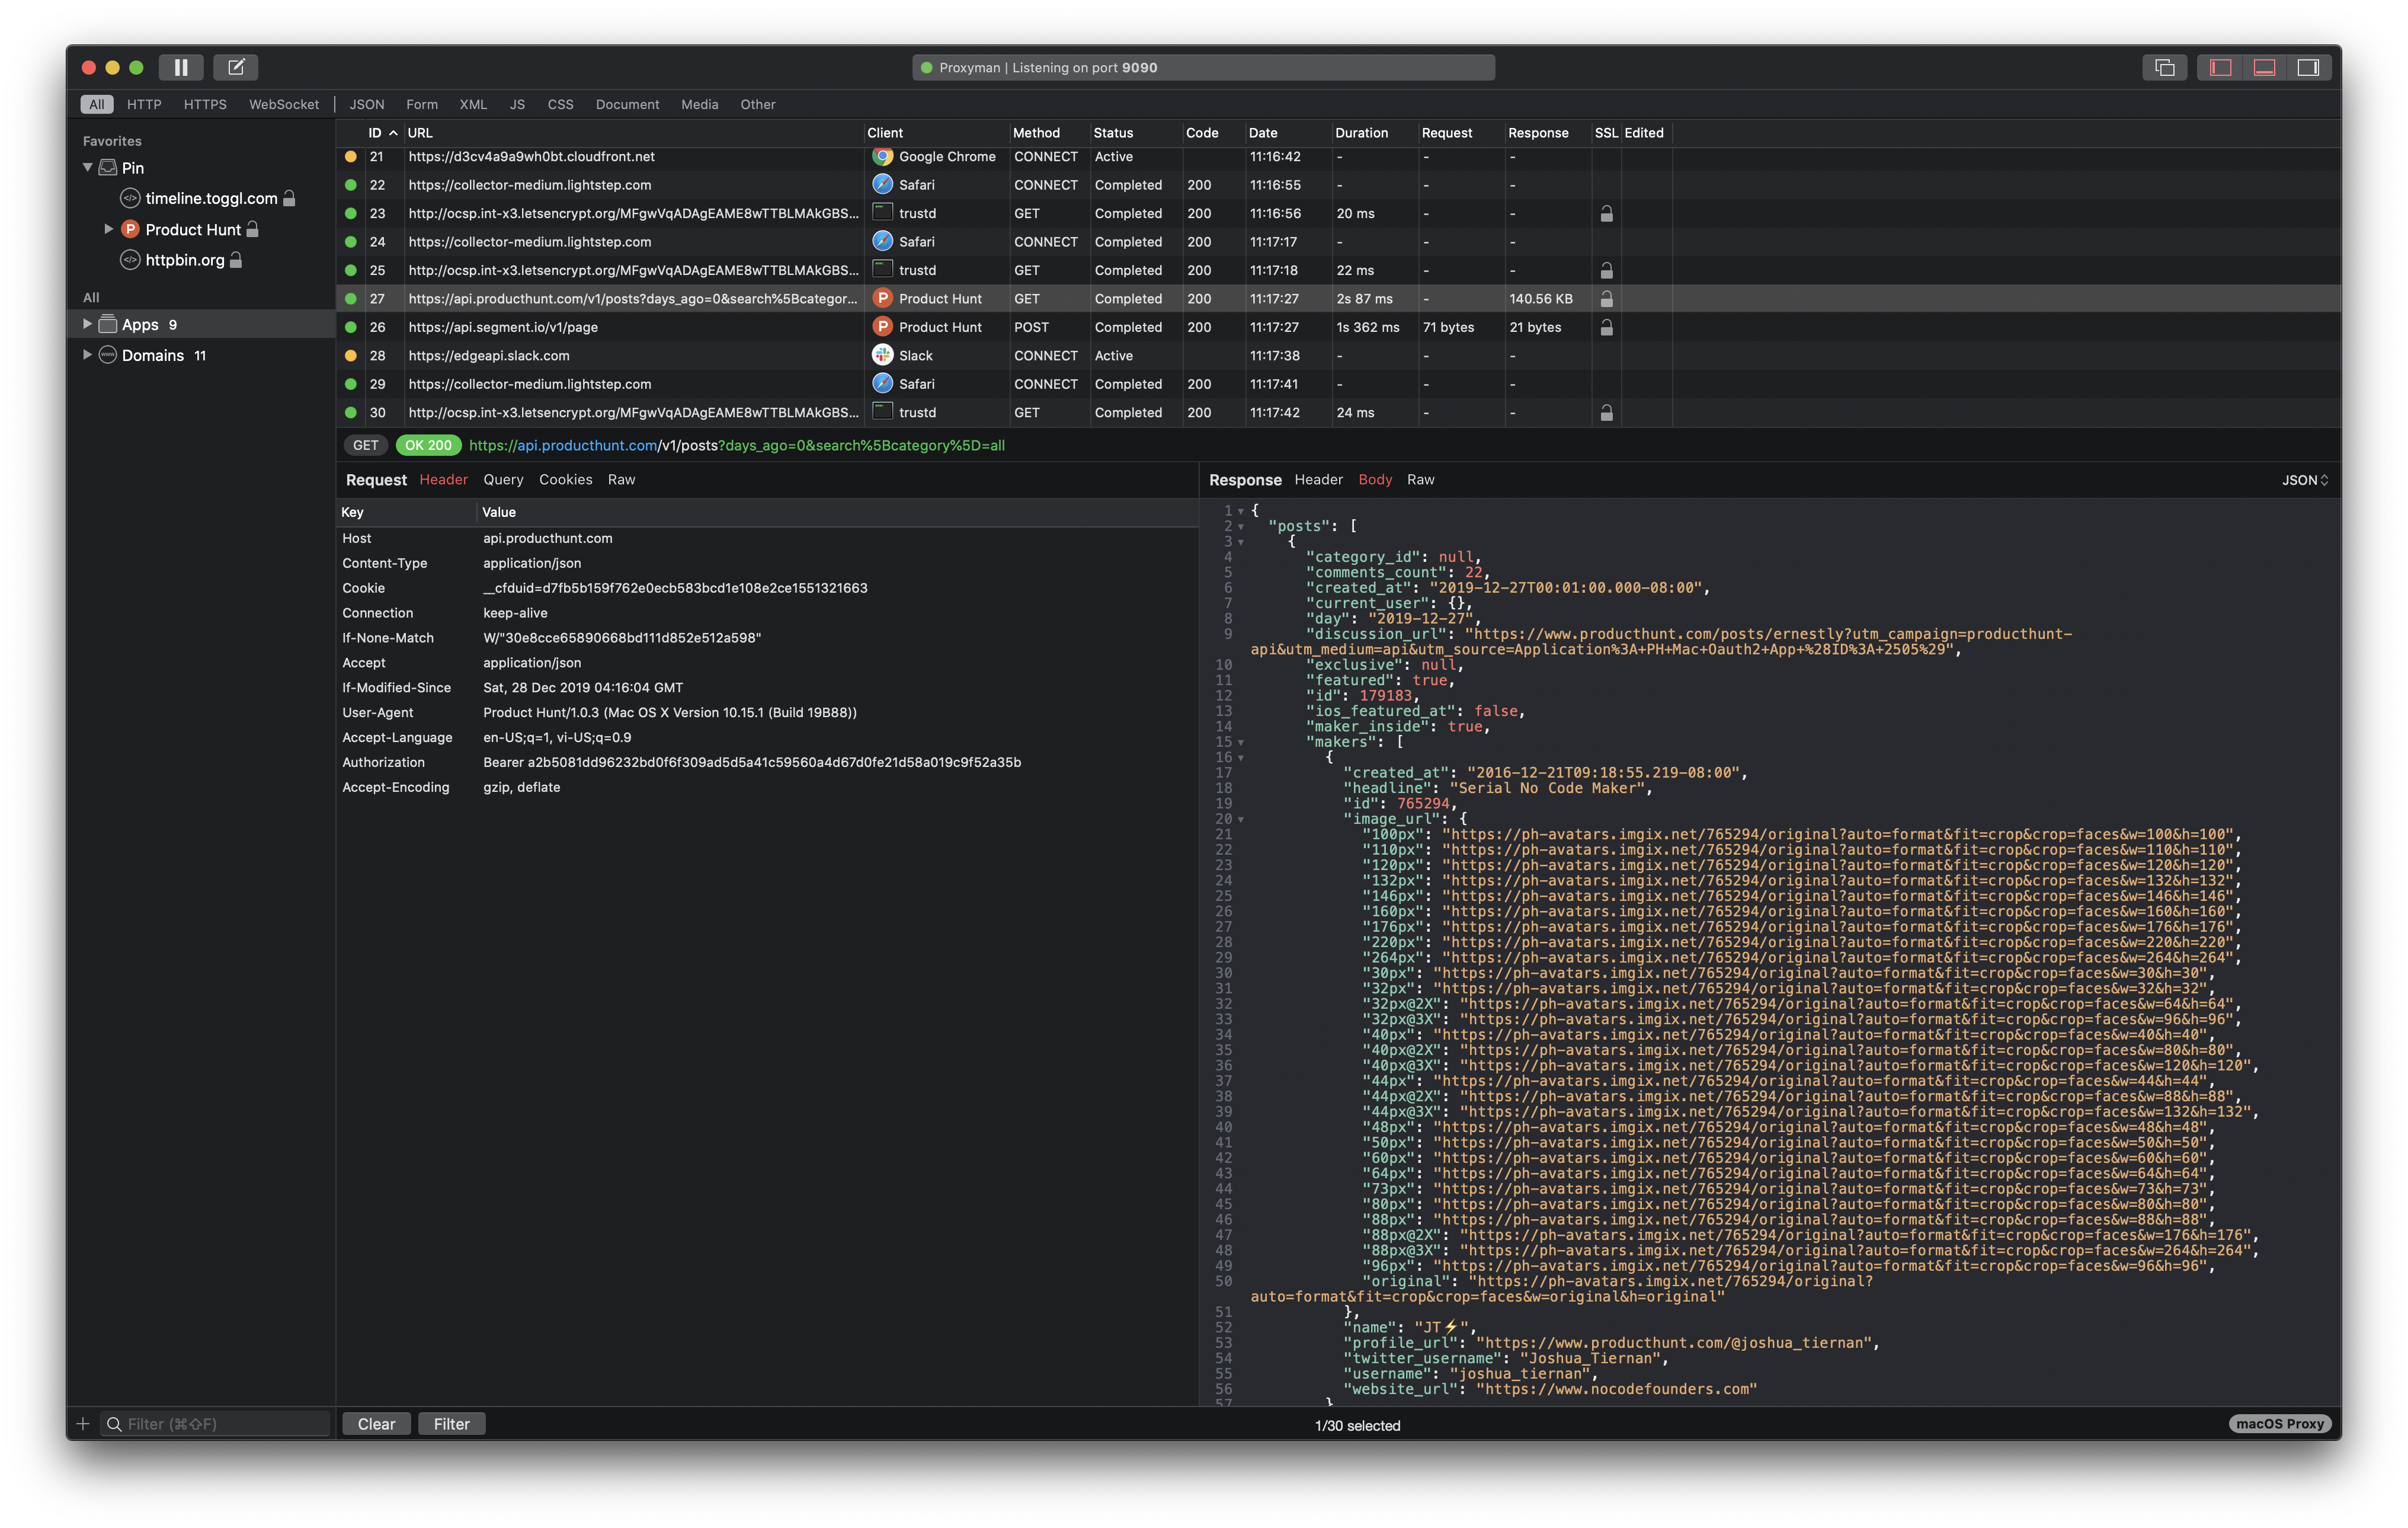This screenshot has width=2408, height=1528.
Task: Open the JSON format dropdown in response panel
Action: (2303, 479)
